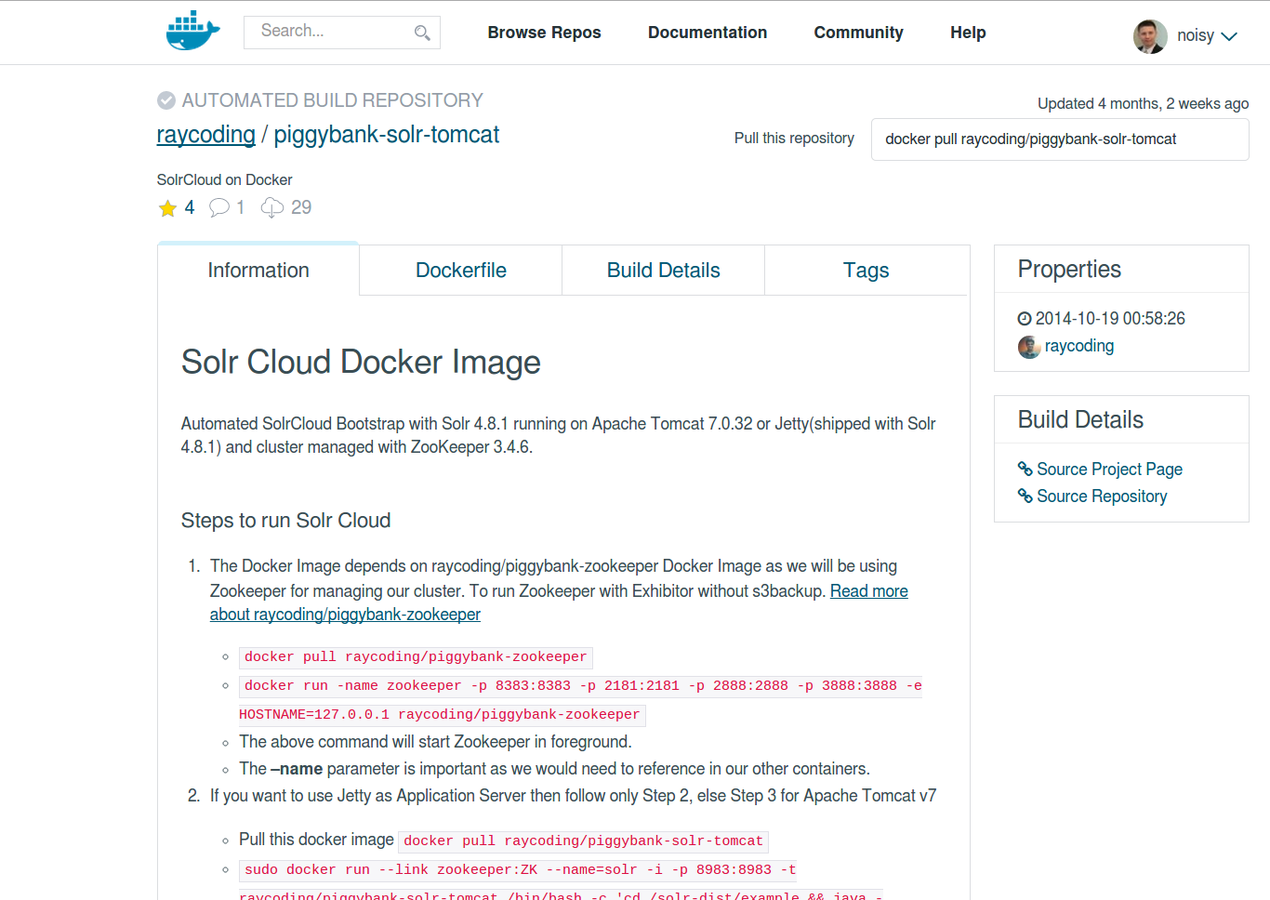
Task: Open the Source Project Page link
Action: (x=1109, y=469)
